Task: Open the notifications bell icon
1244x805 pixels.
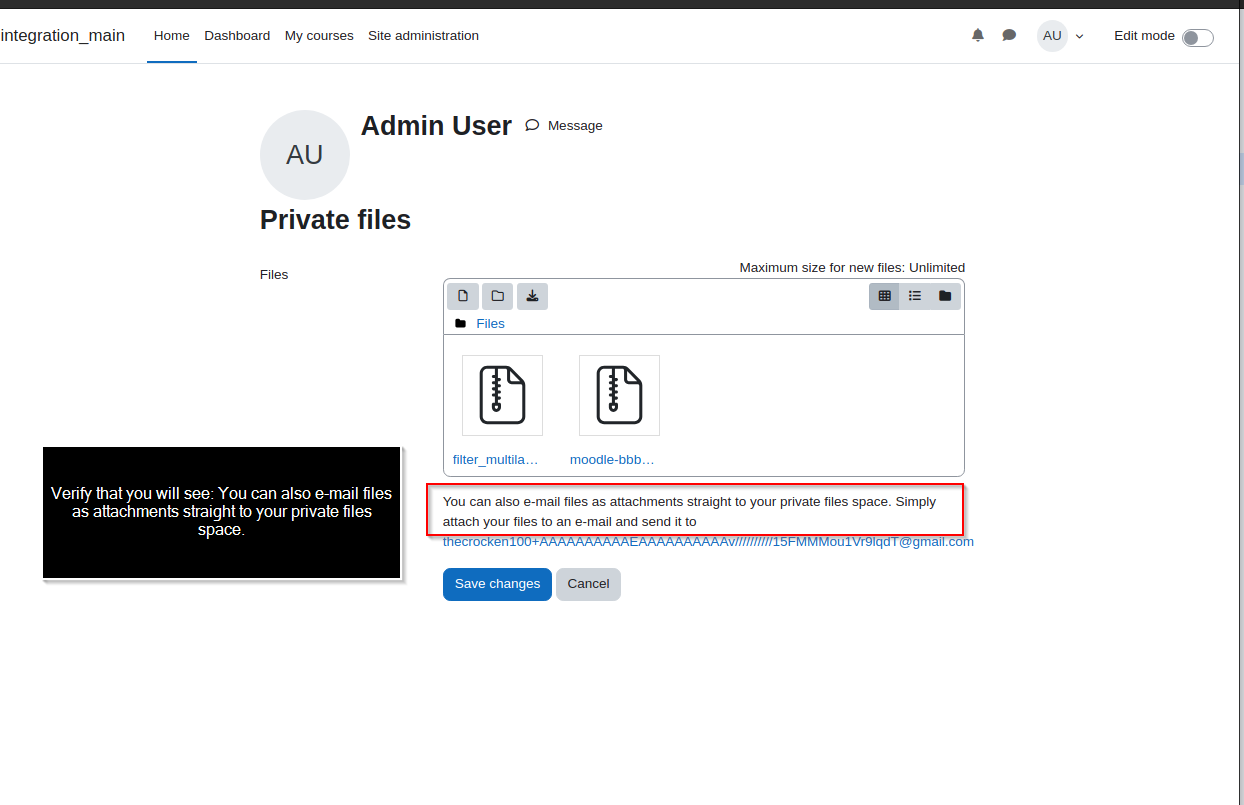Action: pos(978,35)
